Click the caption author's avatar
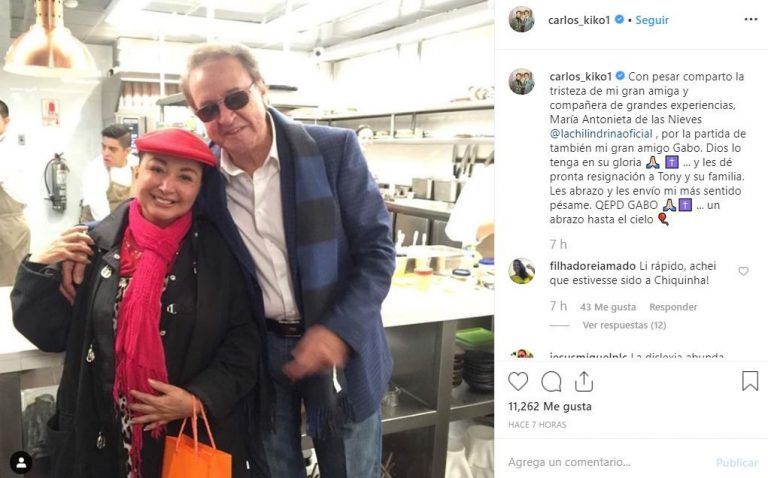Screen dimensions: 768x478 pyautogui.click(x=522, y=81)
